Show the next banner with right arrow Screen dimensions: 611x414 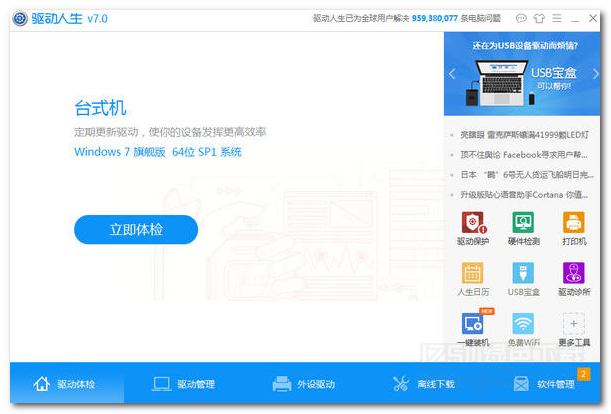click(x=595, y=73)
